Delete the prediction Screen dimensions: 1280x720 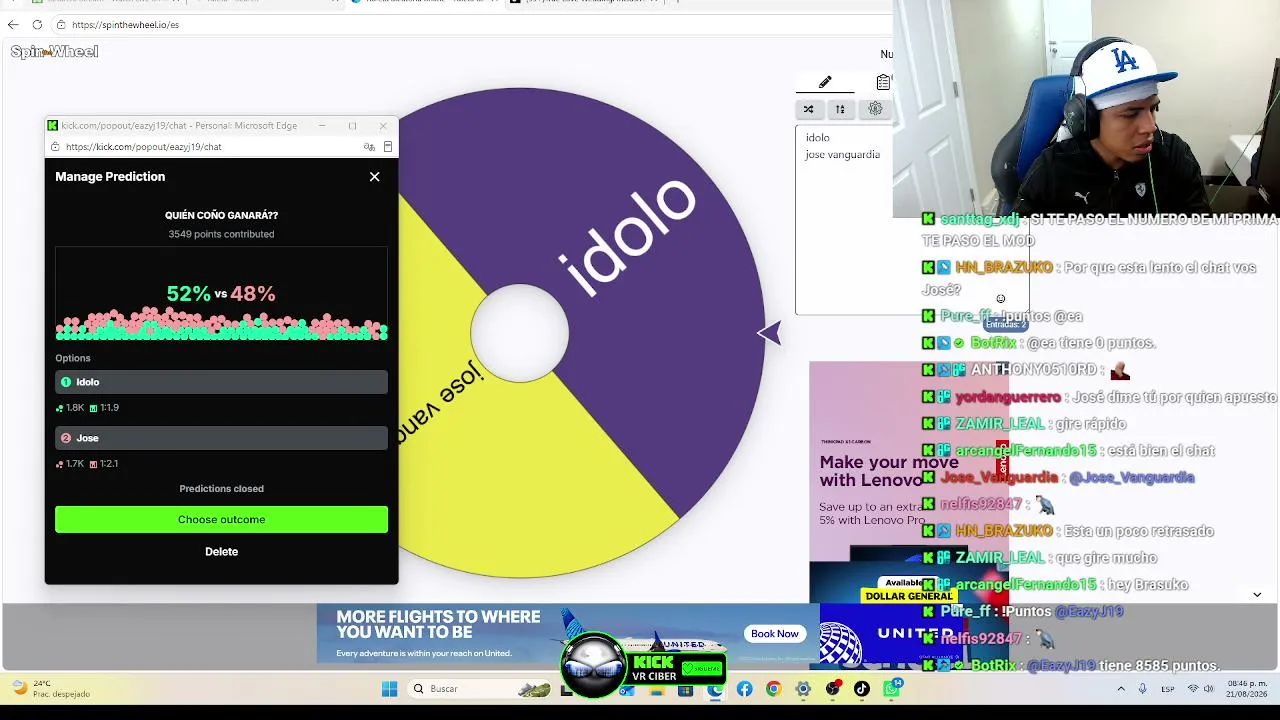221,552
